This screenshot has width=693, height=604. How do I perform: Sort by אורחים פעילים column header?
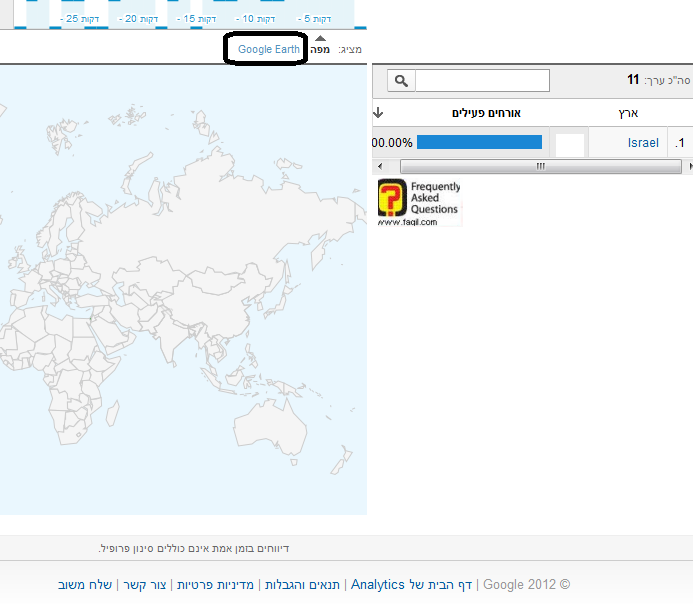(x=486, y=113)
